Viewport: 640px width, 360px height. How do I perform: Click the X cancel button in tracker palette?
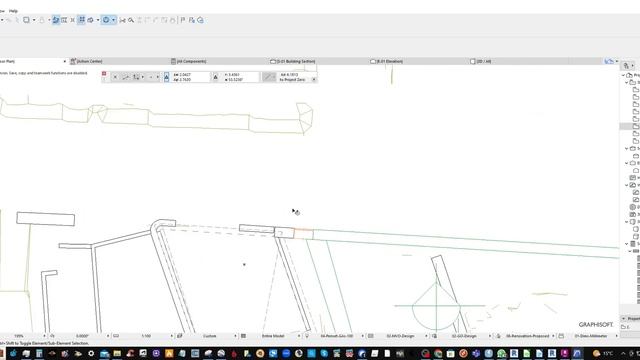pos(115,77)
